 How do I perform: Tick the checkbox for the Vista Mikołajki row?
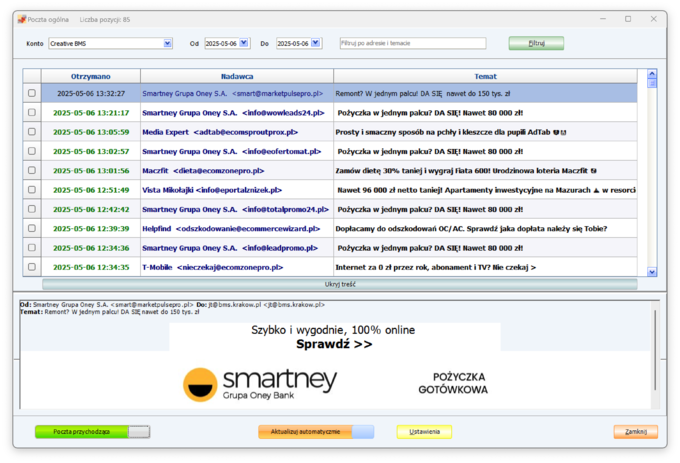click(x=32, y=189)
